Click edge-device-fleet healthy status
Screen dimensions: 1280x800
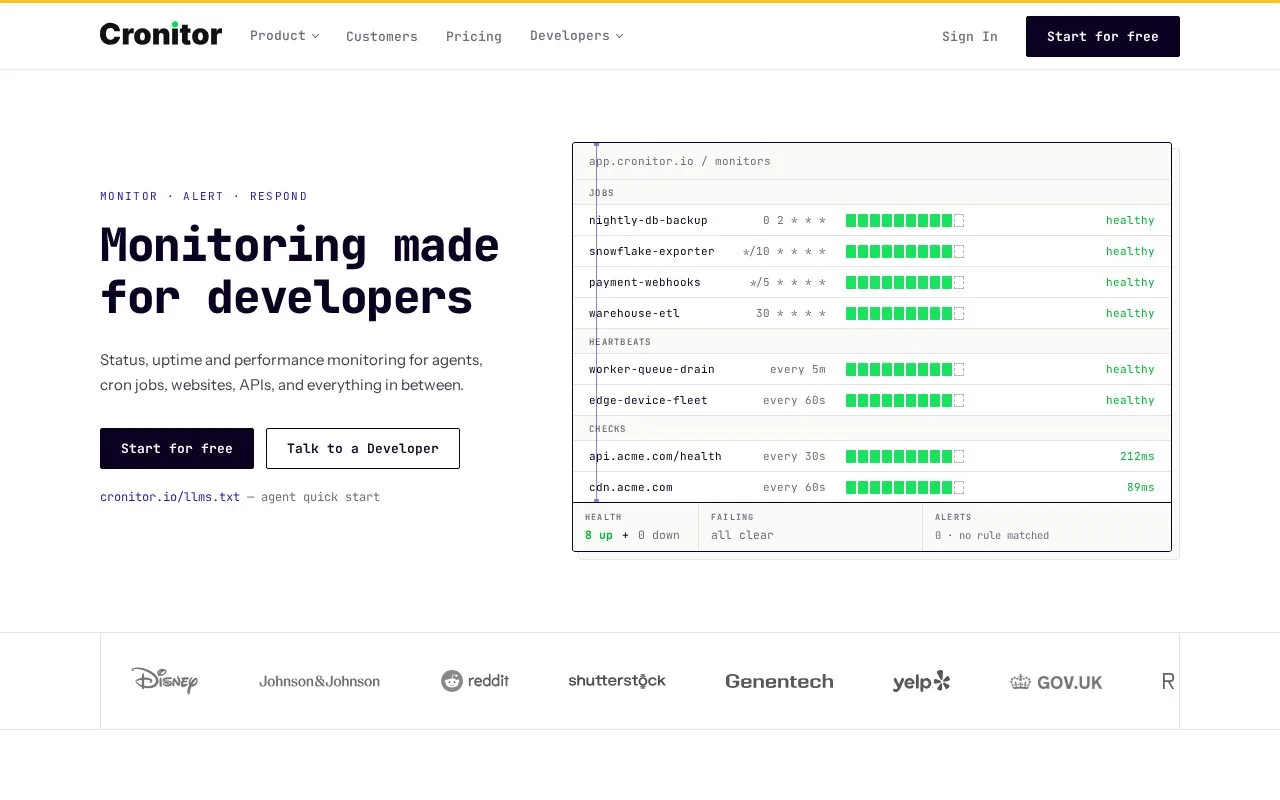[x=1130, y=401]
